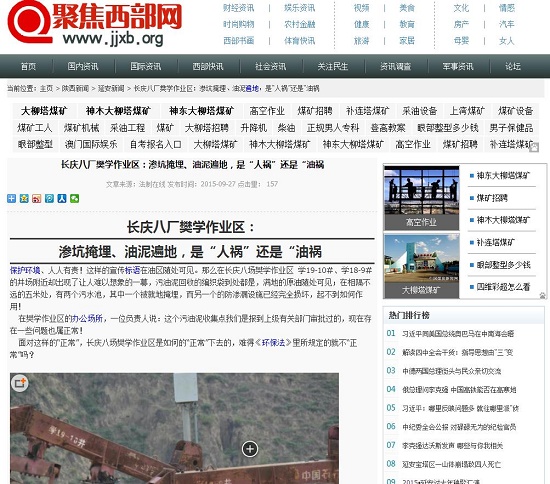Click the 大柳塔招聘 keyword link

(x=207, y=128)
